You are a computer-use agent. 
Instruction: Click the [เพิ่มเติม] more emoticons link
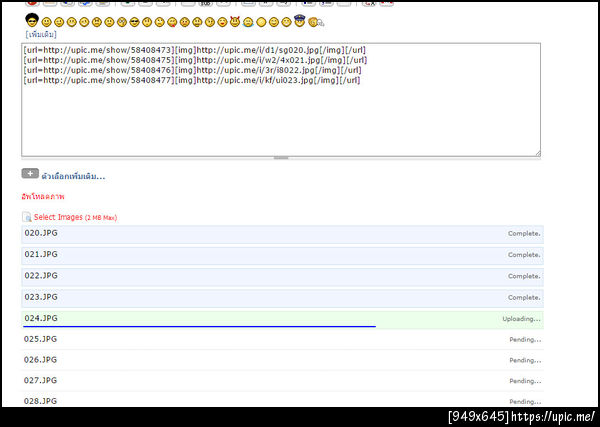pyautogui.click(x=41, y=34)
